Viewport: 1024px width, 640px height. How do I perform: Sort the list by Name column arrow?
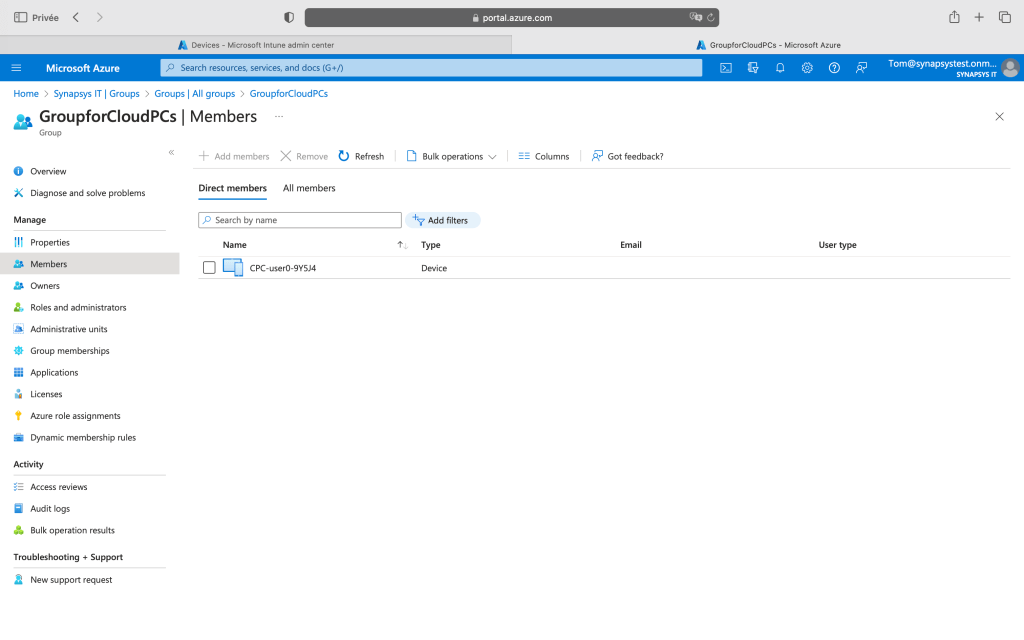tap(401, 245)
